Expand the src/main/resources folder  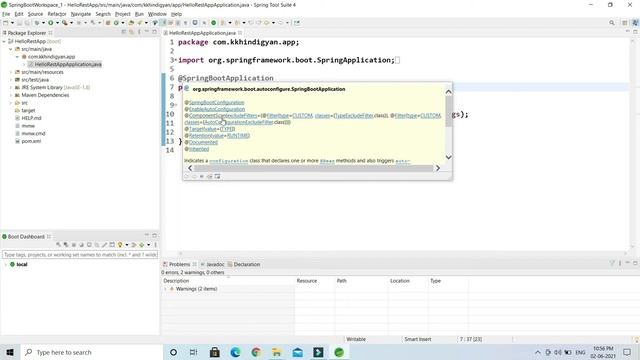pos(11,72)
